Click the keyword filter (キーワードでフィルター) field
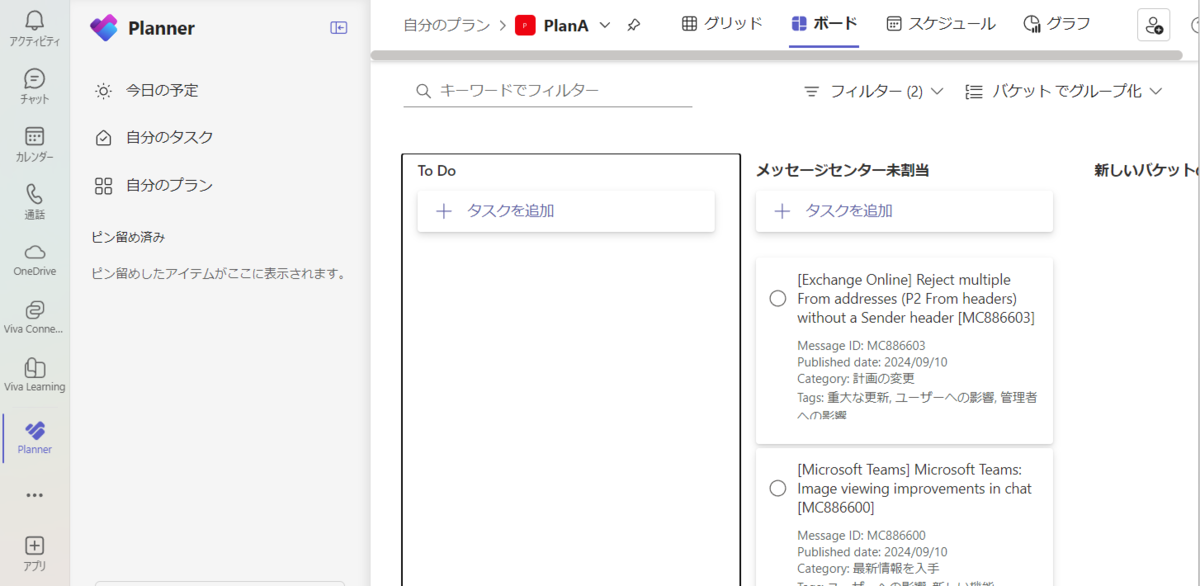The image size is (1200, 586). (x=548, y=91)
